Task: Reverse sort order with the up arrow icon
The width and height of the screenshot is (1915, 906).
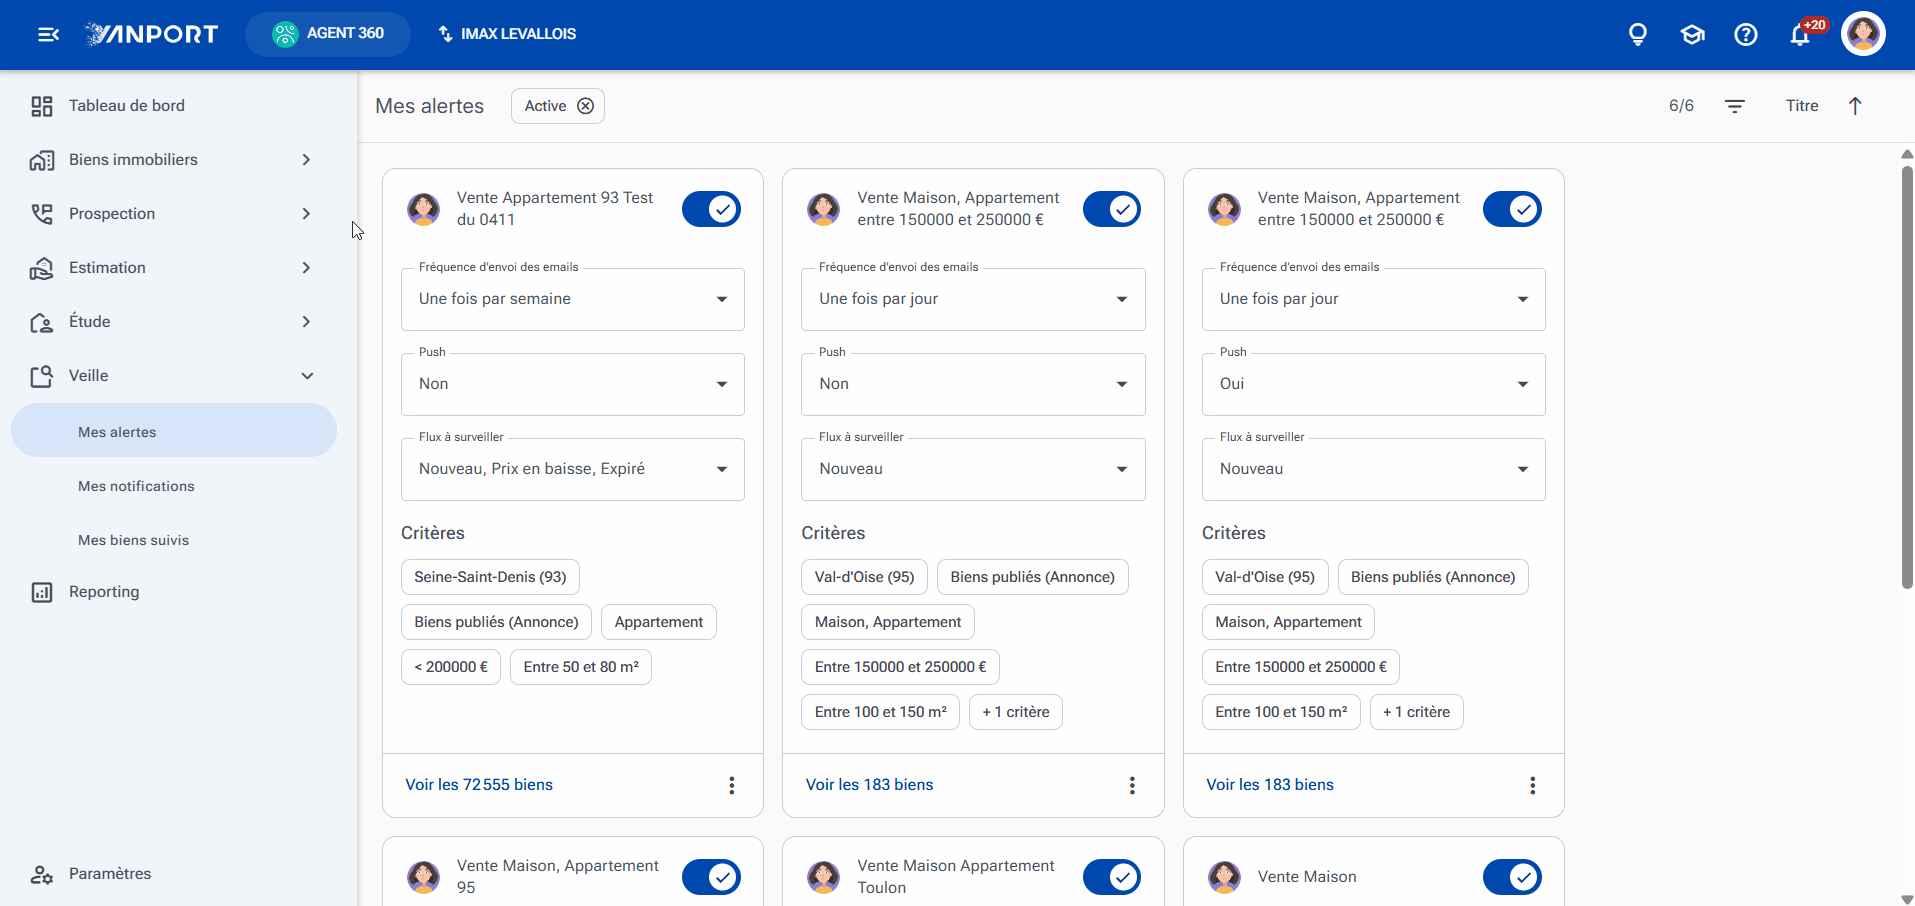Action: click(x=1855, y=106)
